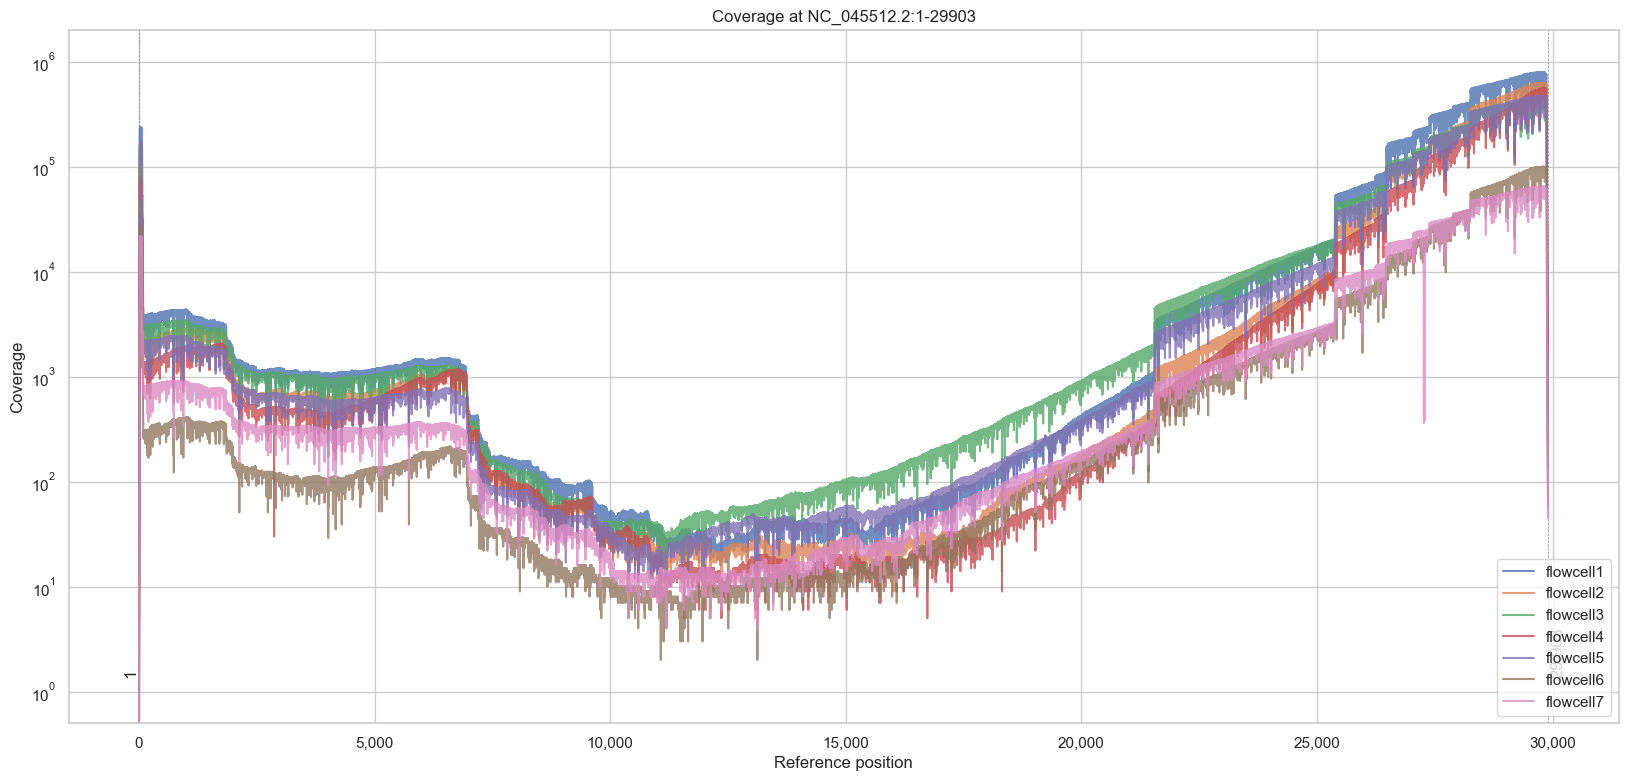Click the purple line swatch for flowcell5
The image size is (1628, 781).
tap(1518, 658)
